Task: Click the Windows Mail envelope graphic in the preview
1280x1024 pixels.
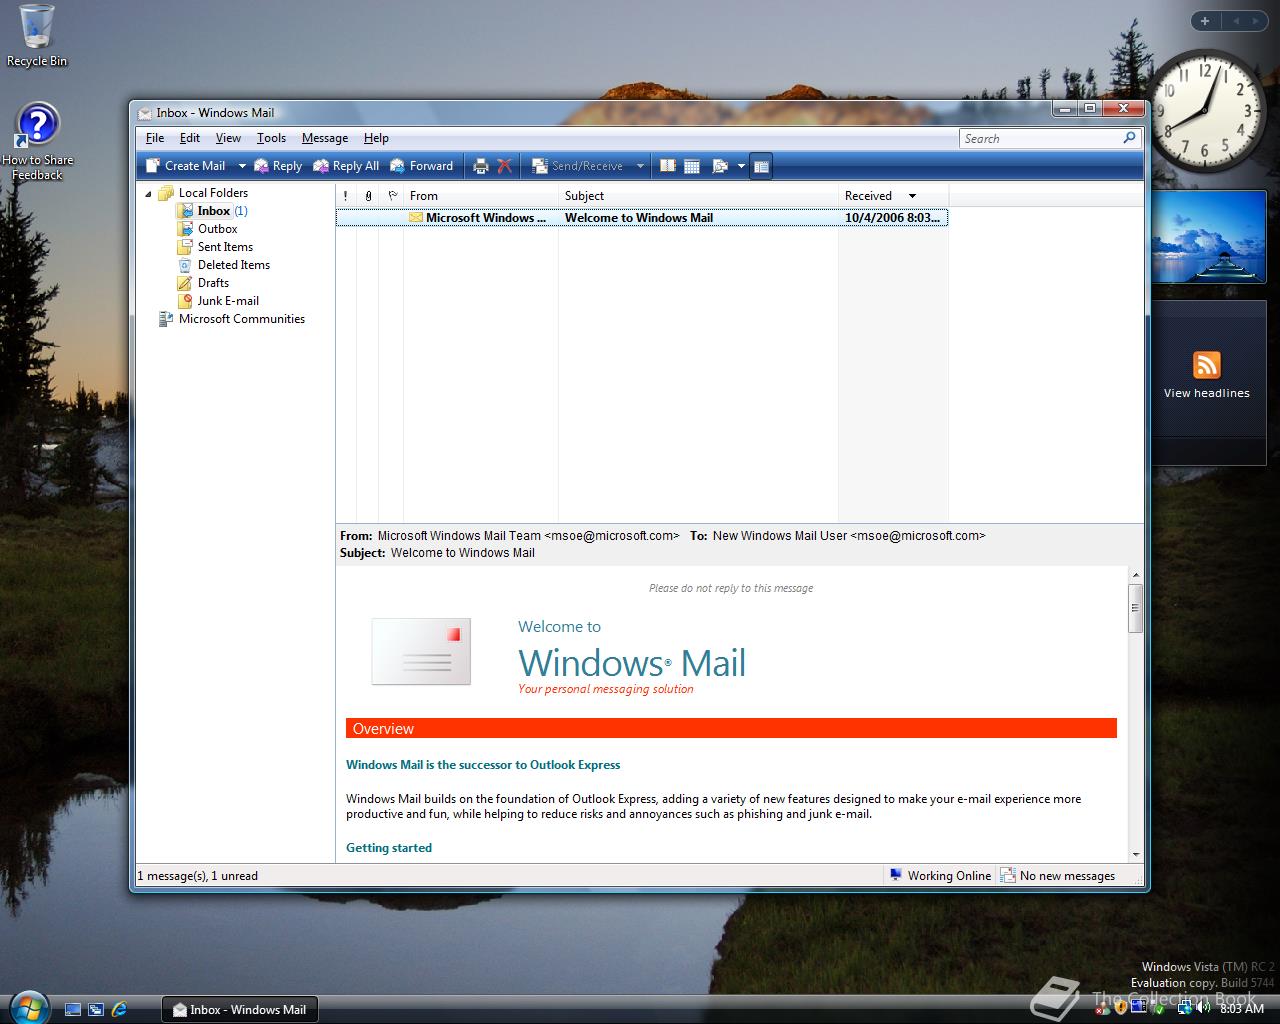Action: (421, 651)
